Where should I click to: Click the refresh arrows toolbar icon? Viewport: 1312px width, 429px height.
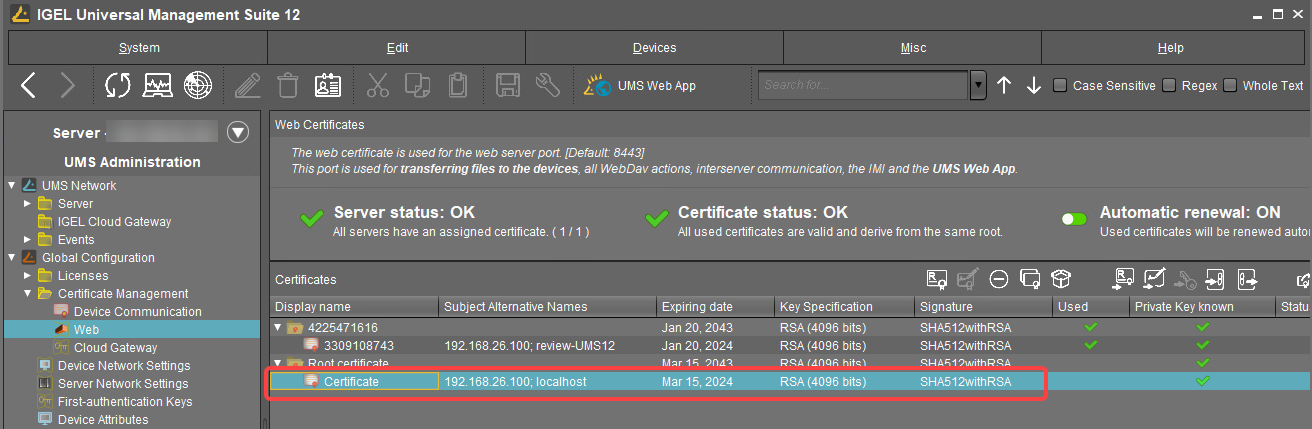[118, 86]
